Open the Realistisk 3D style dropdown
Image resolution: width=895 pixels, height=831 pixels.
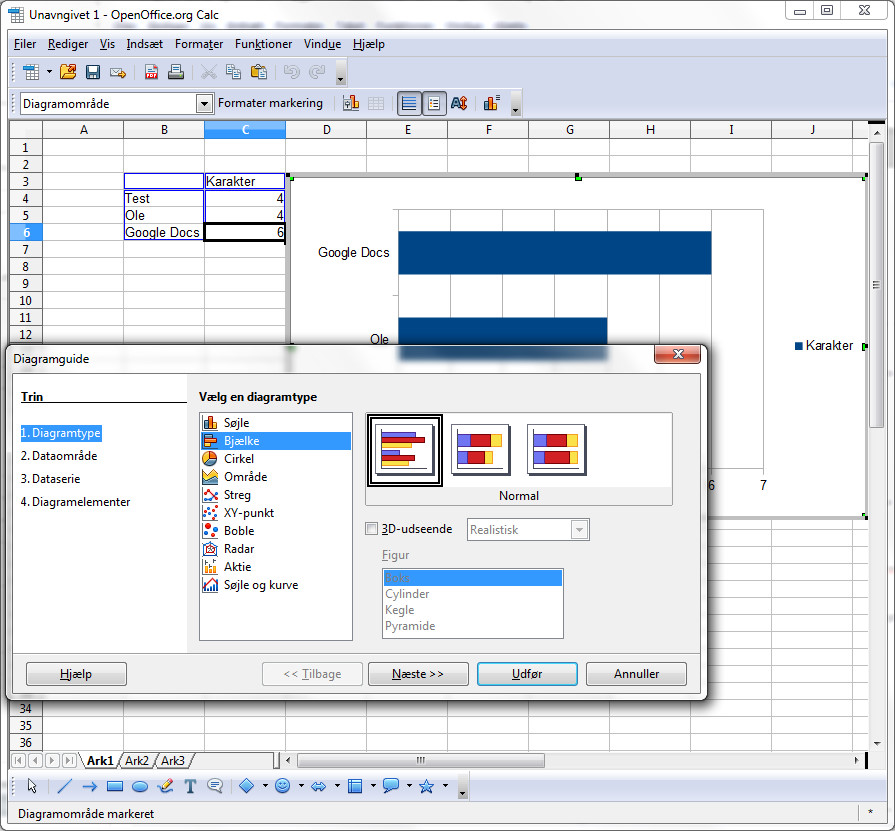click(579, 530)
